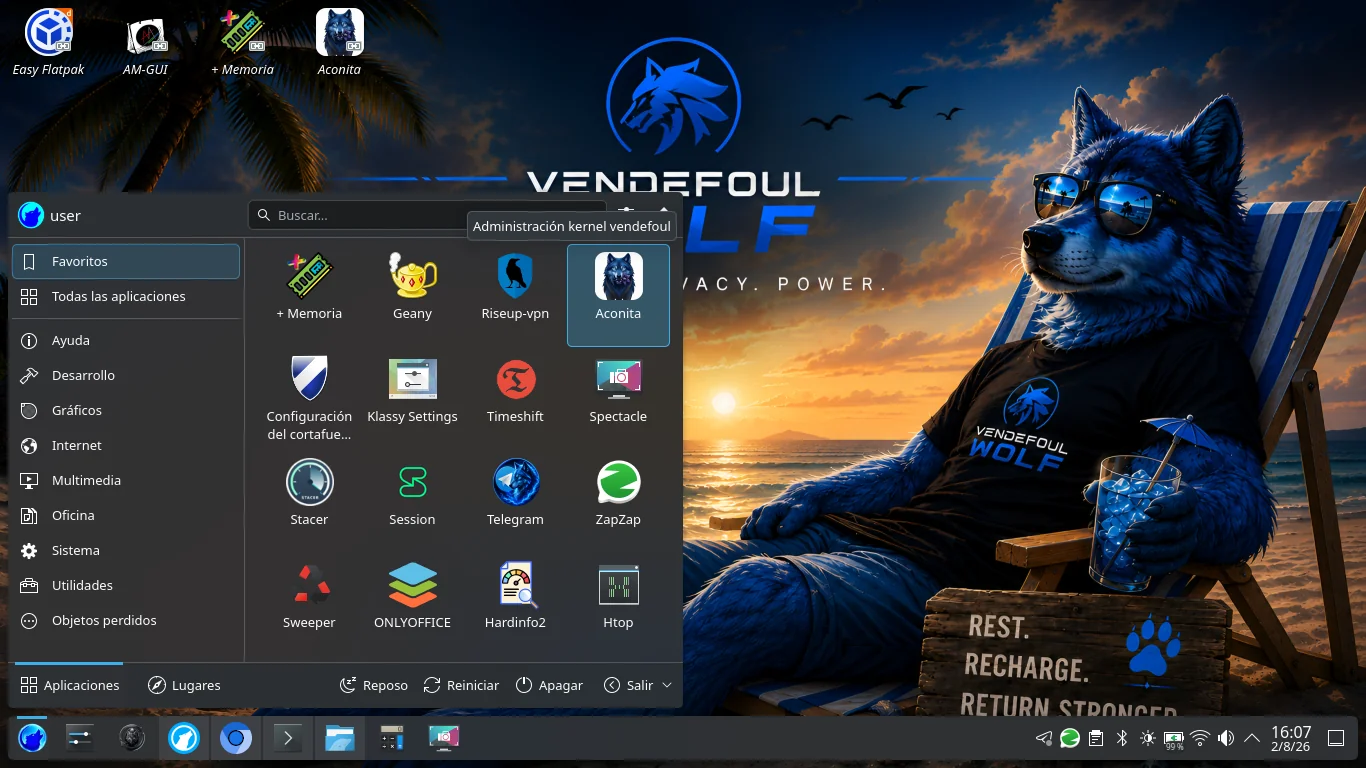
Task: Click the wolf application launcher in the taskbar
Action: coord(32,739)
